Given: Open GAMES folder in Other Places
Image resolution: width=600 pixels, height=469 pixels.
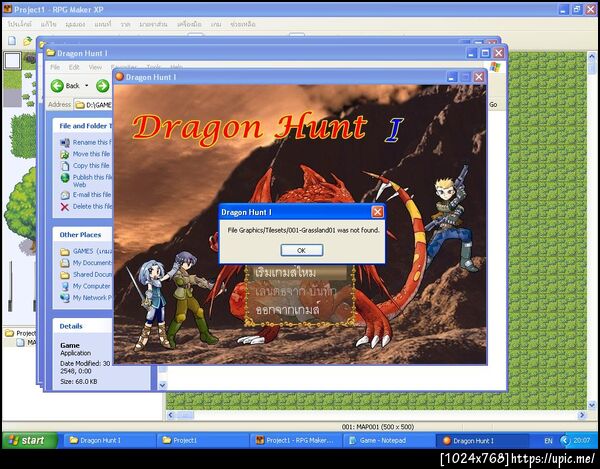Looking at the screenshot, I should click(x=93, y=251).
